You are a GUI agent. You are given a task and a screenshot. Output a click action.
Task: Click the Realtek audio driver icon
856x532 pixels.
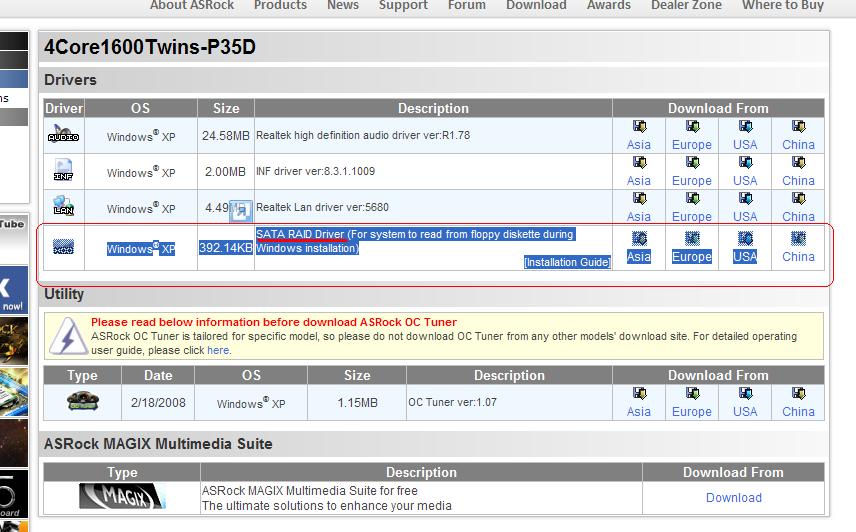point(63,136)
